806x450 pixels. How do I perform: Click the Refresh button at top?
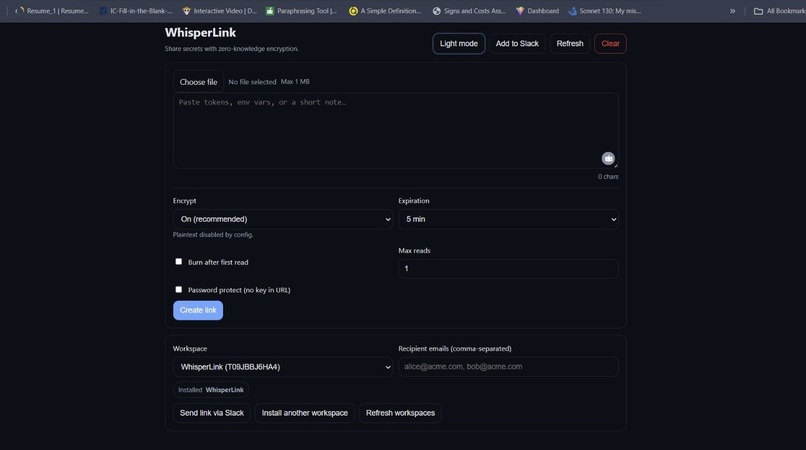pyautogui.click(x=570, y=44)
